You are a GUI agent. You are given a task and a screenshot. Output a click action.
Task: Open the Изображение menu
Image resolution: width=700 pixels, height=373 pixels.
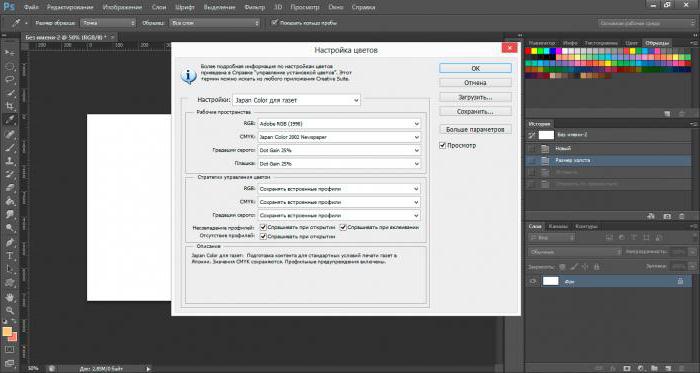tap(122, 7)
